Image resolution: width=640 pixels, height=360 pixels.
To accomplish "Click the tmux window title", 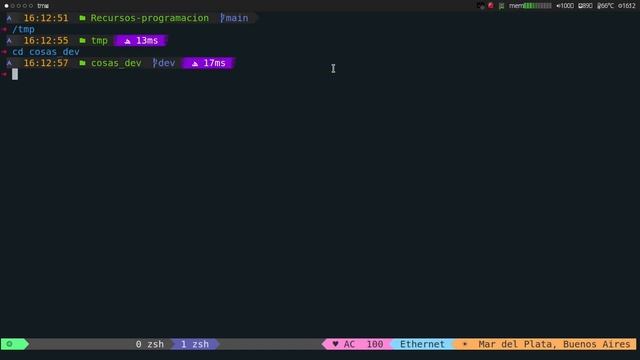I will coord(43,6).
